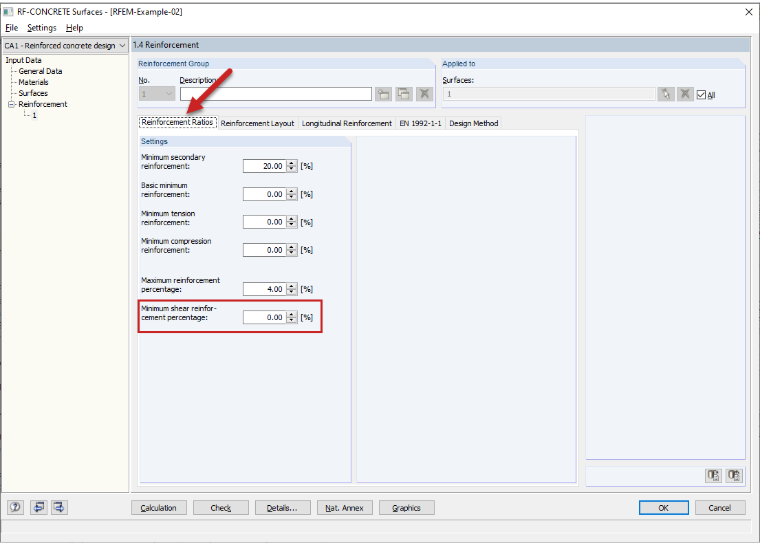
Task: Increase minimum secondary reinforcement value
Action: click(x=291, y=163)
